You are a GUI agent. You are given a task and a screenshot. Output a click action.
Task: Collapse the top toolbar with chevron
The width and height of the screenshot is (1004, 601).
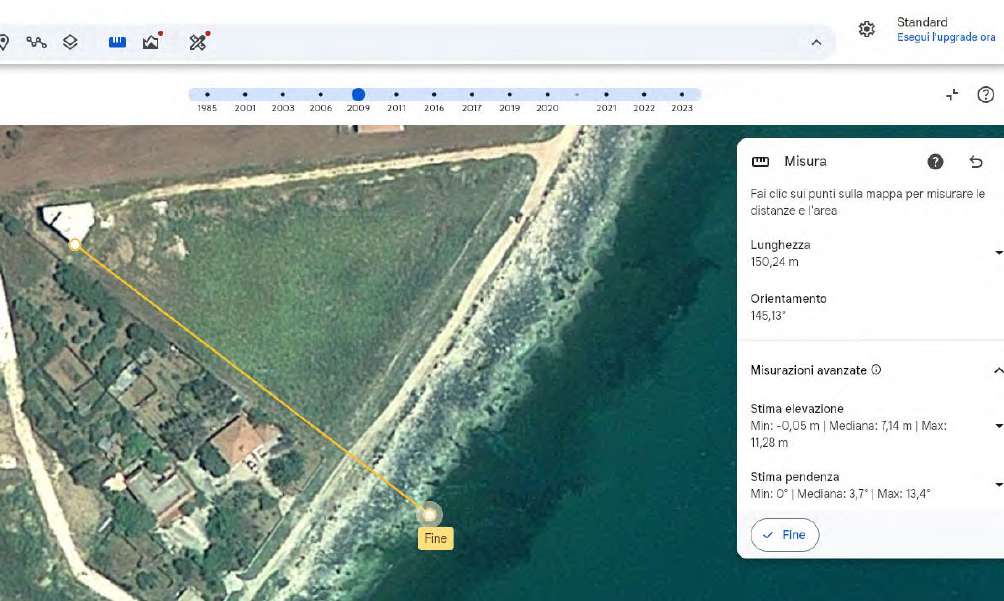click(816, 42)
